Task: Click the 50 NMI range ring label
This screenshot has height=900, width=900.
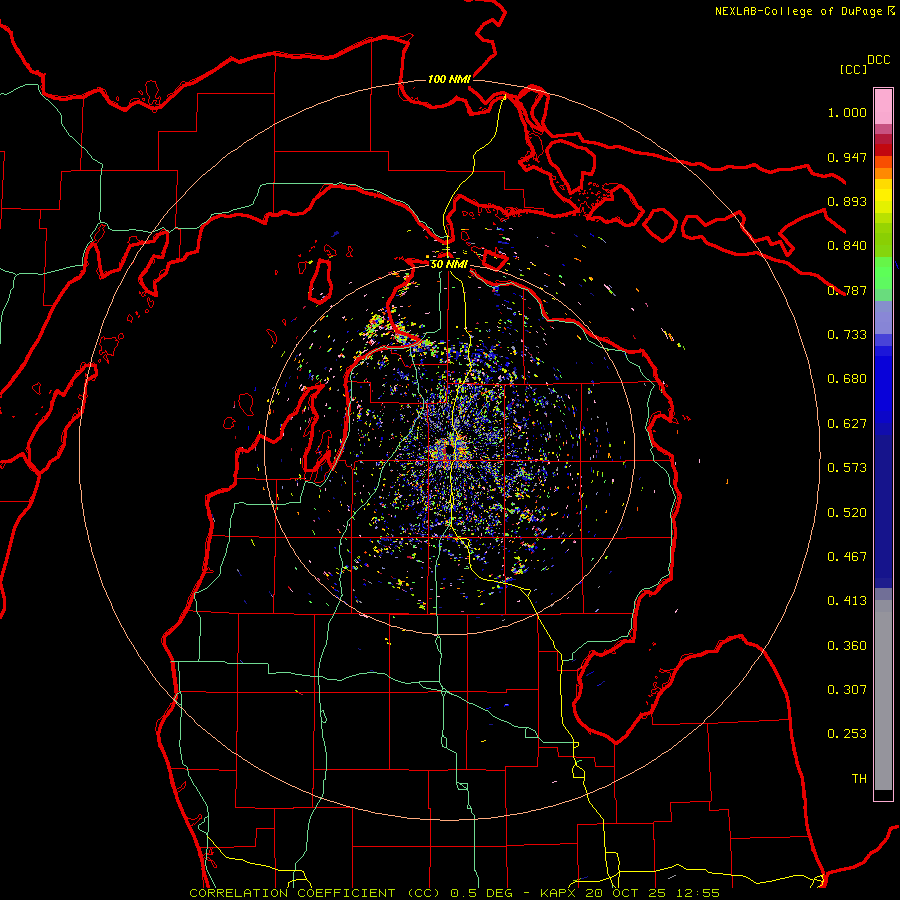Action: [449, 264]
